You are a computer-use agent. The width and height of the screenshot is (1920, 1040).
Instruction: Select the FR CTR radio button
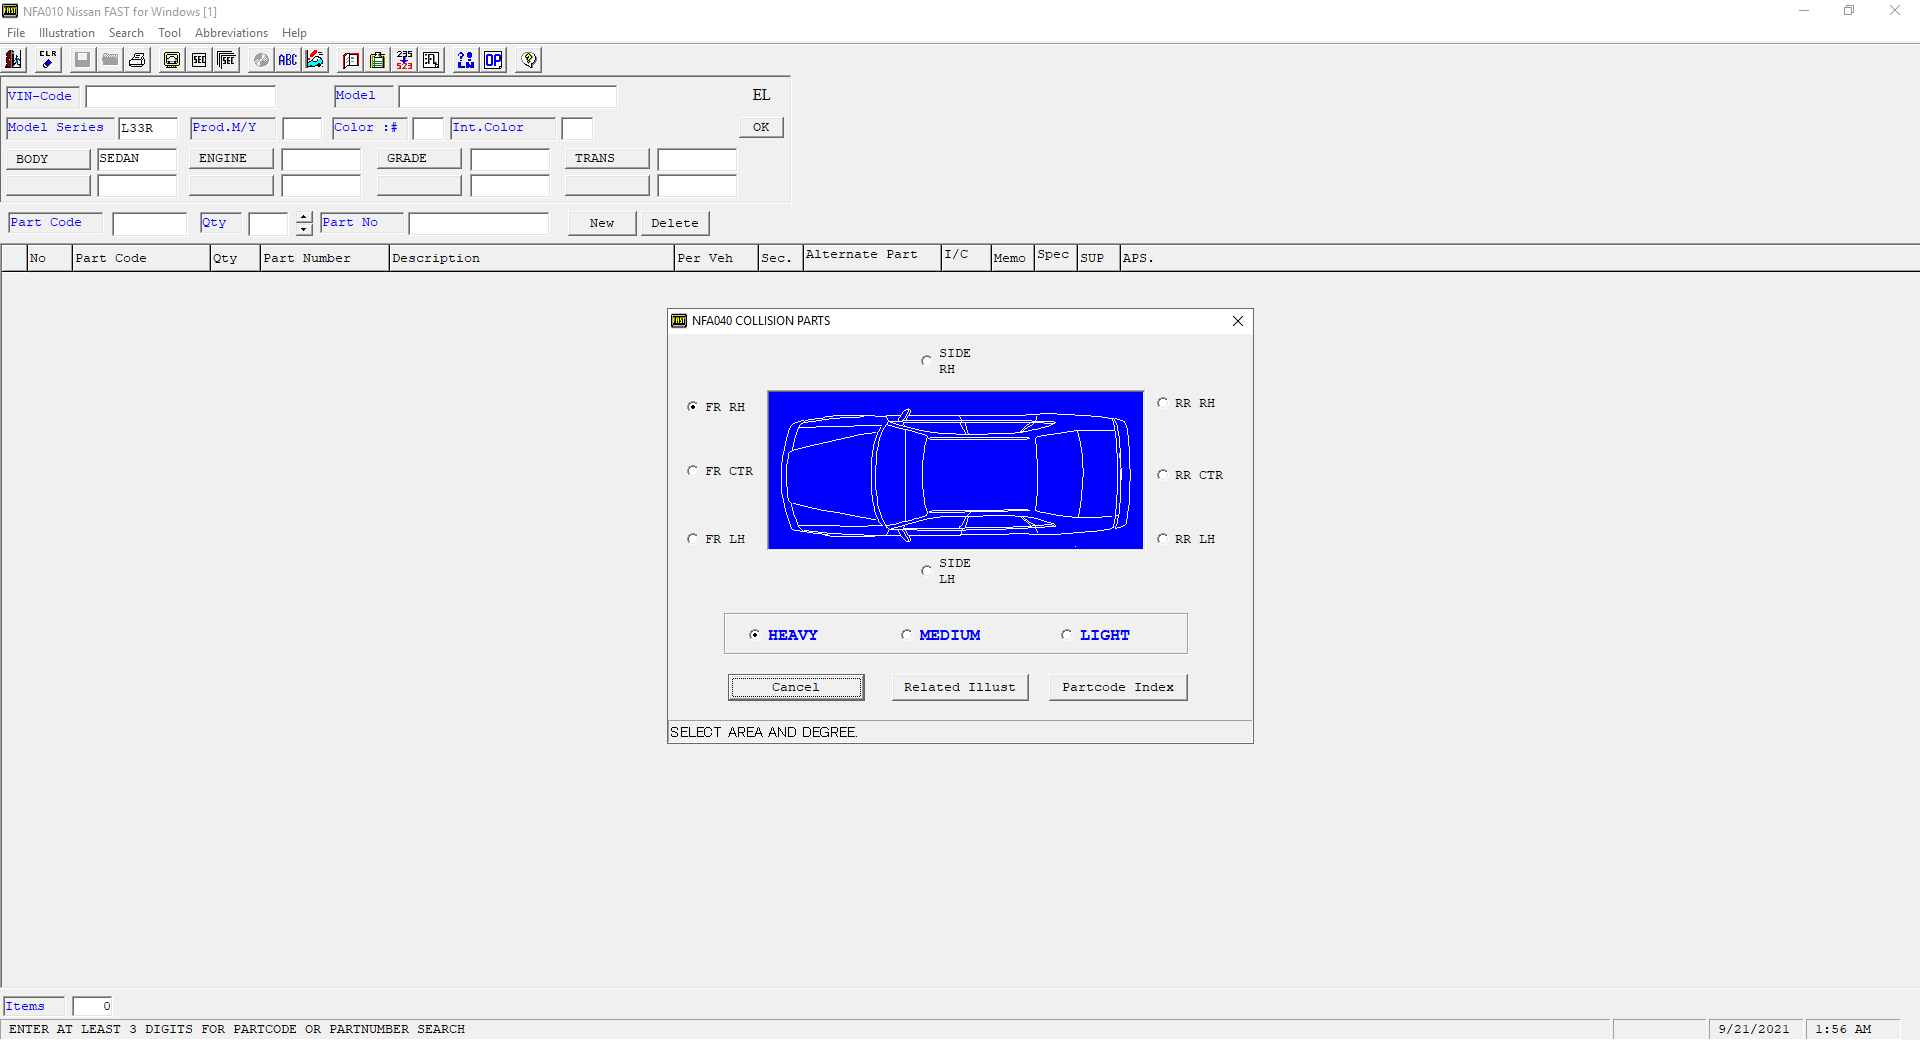click(692, 471)
